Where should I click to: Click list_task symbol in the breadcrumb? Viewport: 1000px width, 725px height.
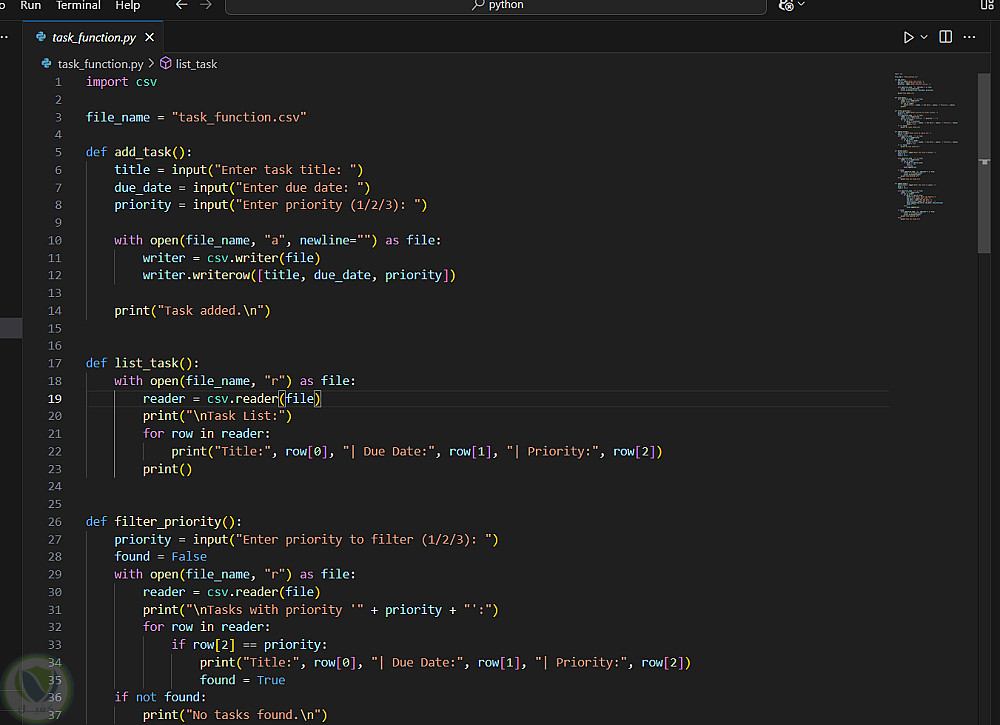(196, 64)
